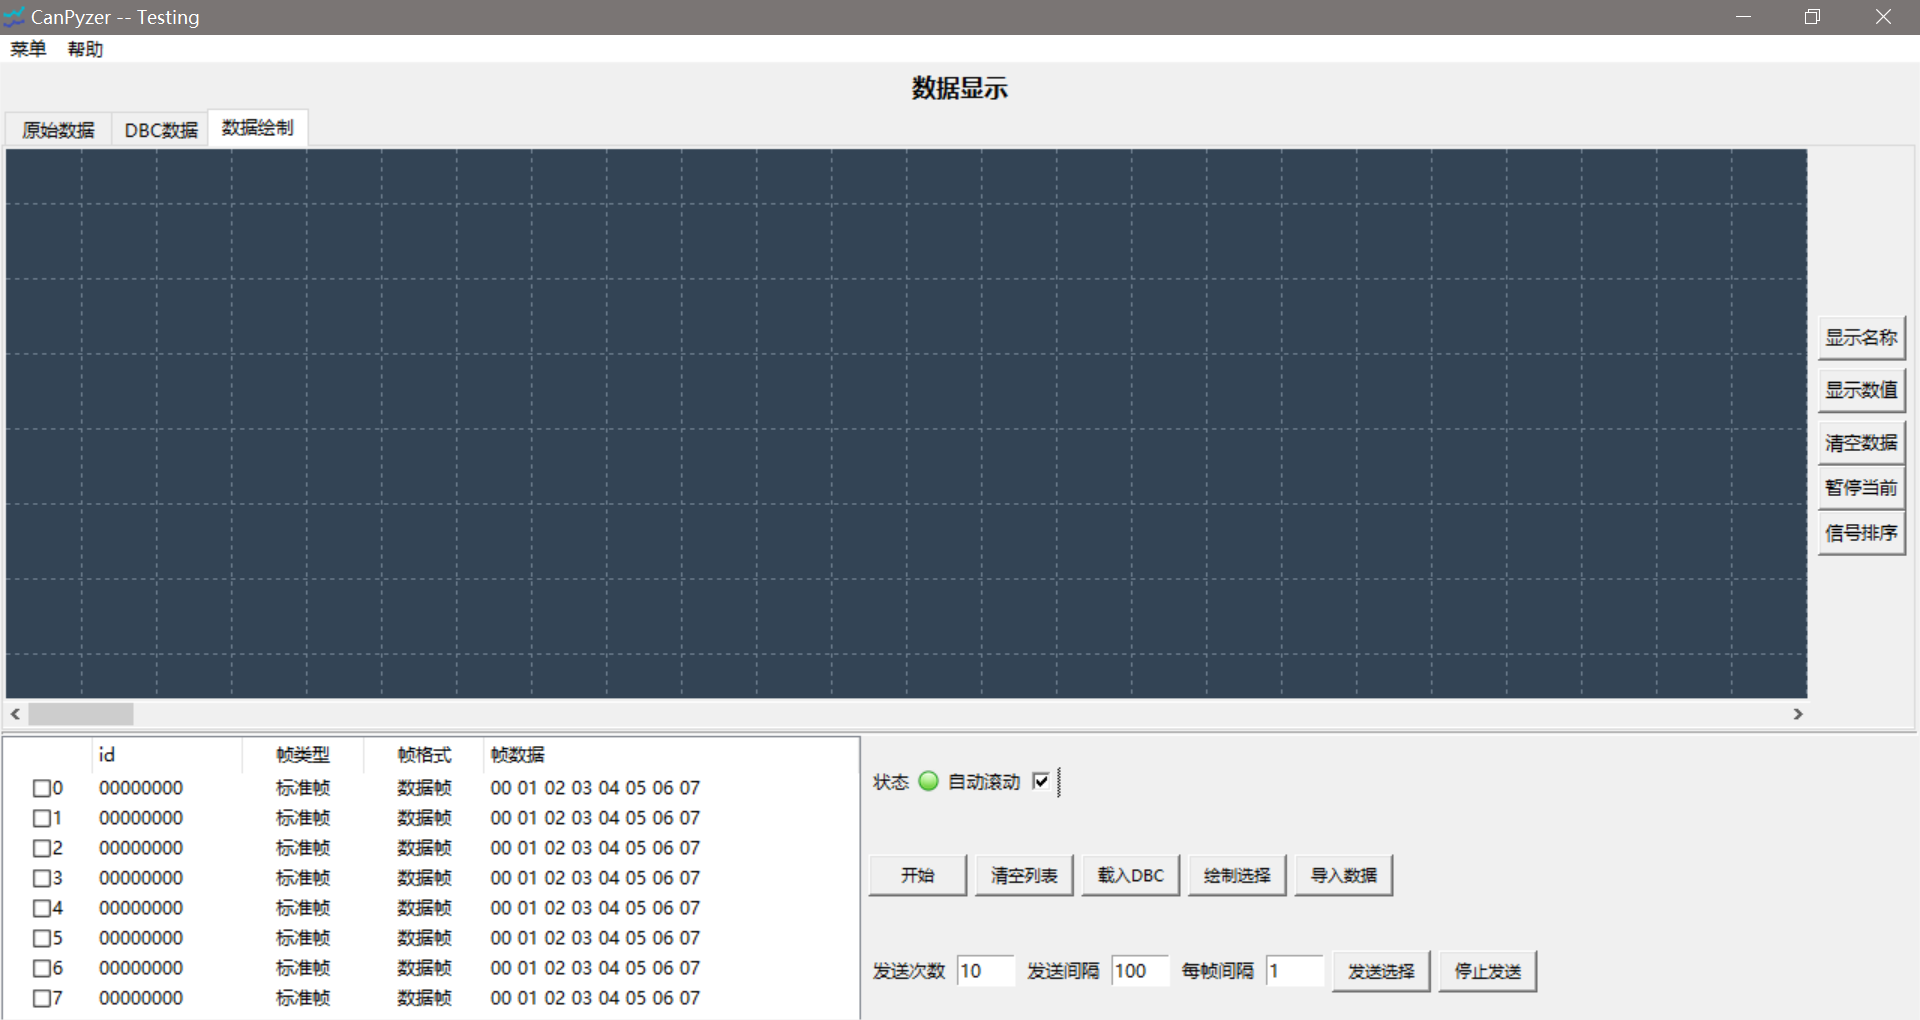This screenshot has width=1920, height=1020.
Task: Click the green 状态 status indicator
Action: pos(928,781)
